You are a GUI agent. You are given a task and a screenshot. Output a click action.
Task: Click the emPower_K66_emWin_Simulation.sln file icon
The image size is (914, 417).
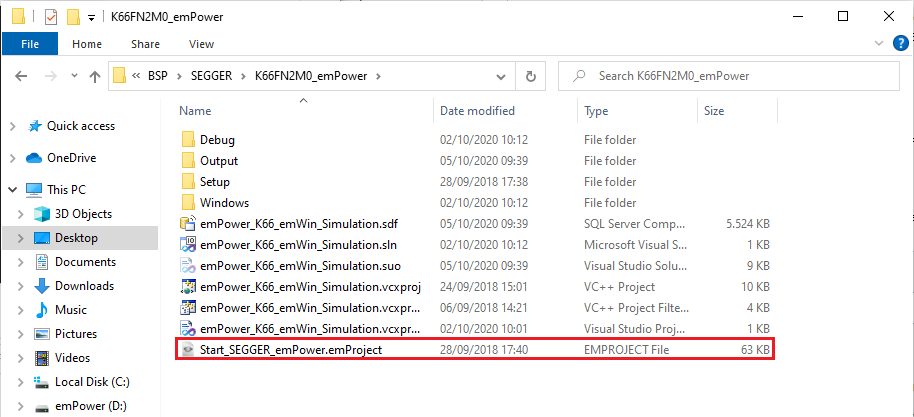[x=187, y=244]
